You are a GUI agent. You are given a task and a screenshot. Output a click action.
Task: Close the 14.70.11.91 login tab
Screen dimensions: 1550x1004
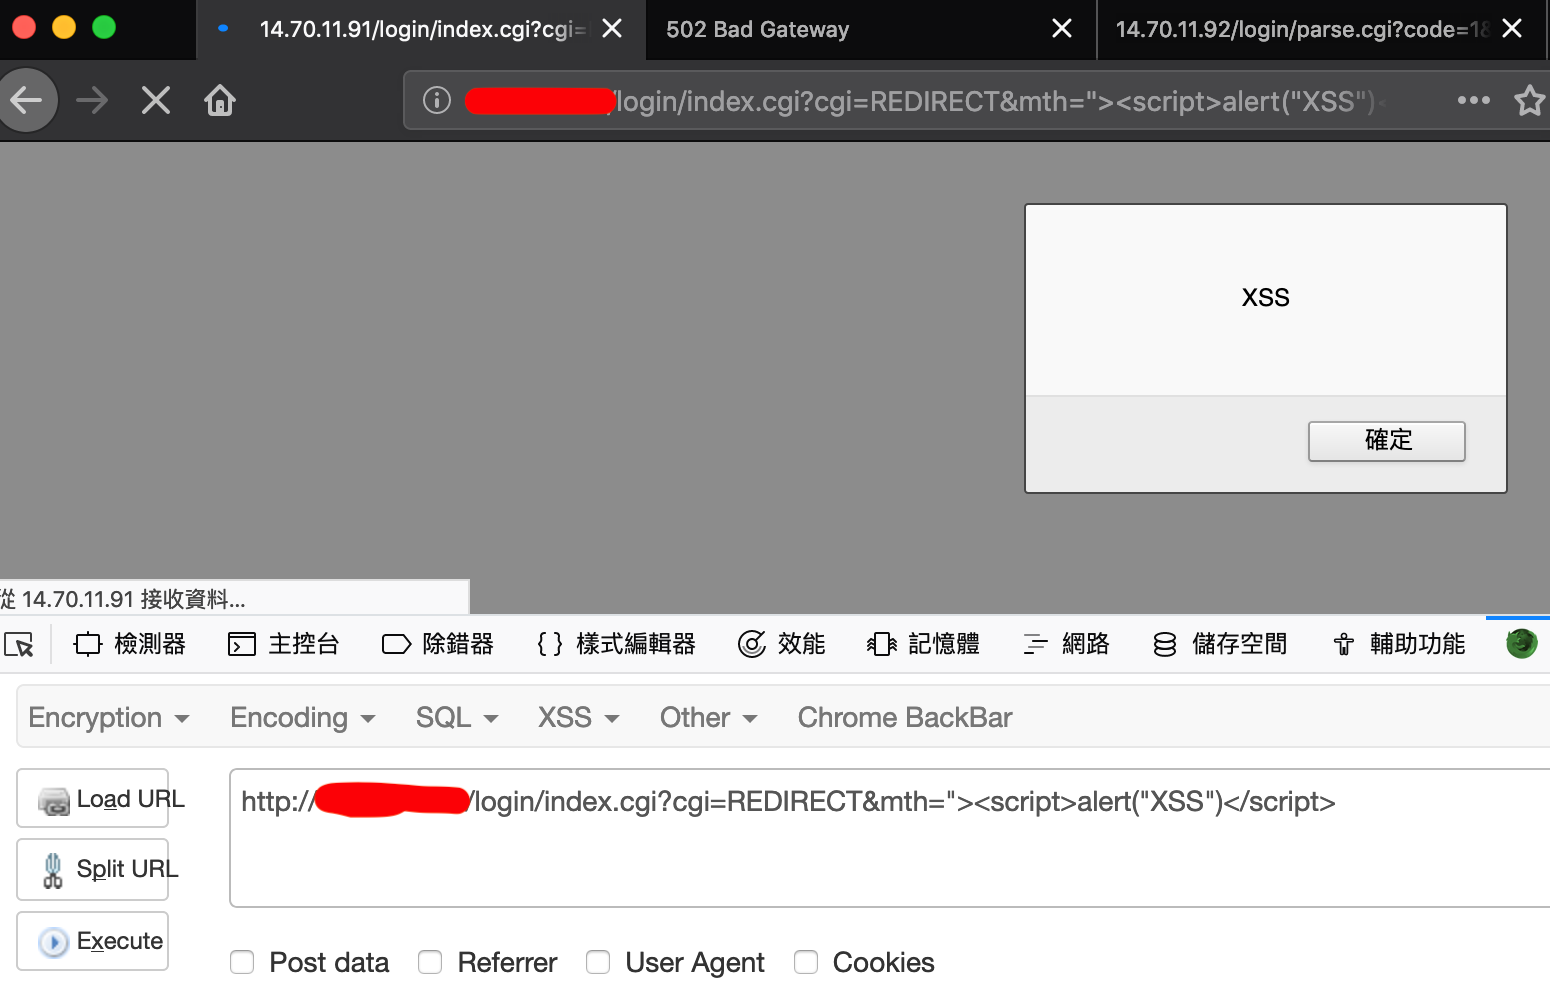[x=612, y=29]
